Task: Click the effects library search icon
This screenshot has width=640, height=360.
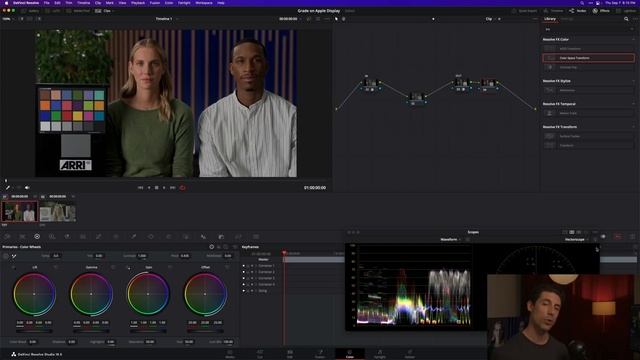Action: pos(626,19)
